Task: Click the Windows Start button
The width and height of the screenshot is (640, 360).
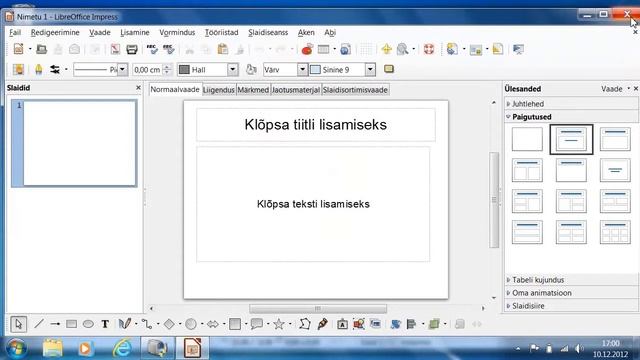Action: 16,348
